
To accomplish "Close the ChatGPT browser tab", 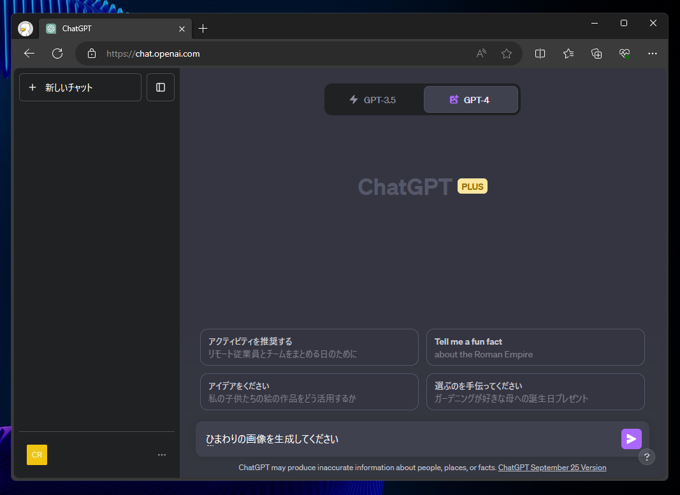I will coord(182,29).
